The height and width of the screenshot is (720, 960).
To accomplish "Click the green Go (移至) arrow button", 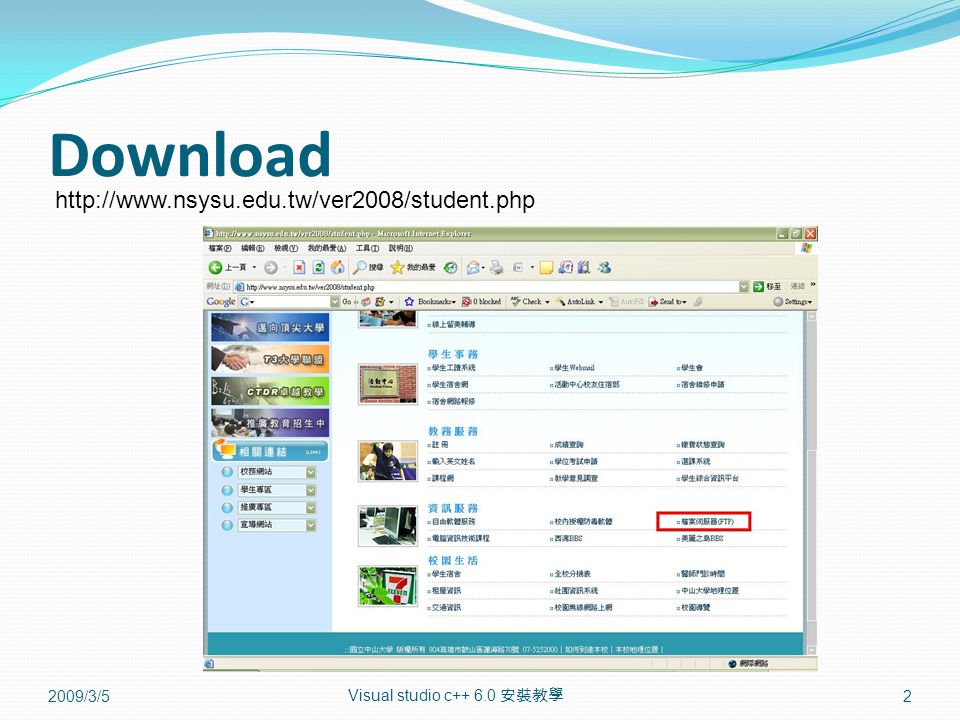I will click(759, 287).
